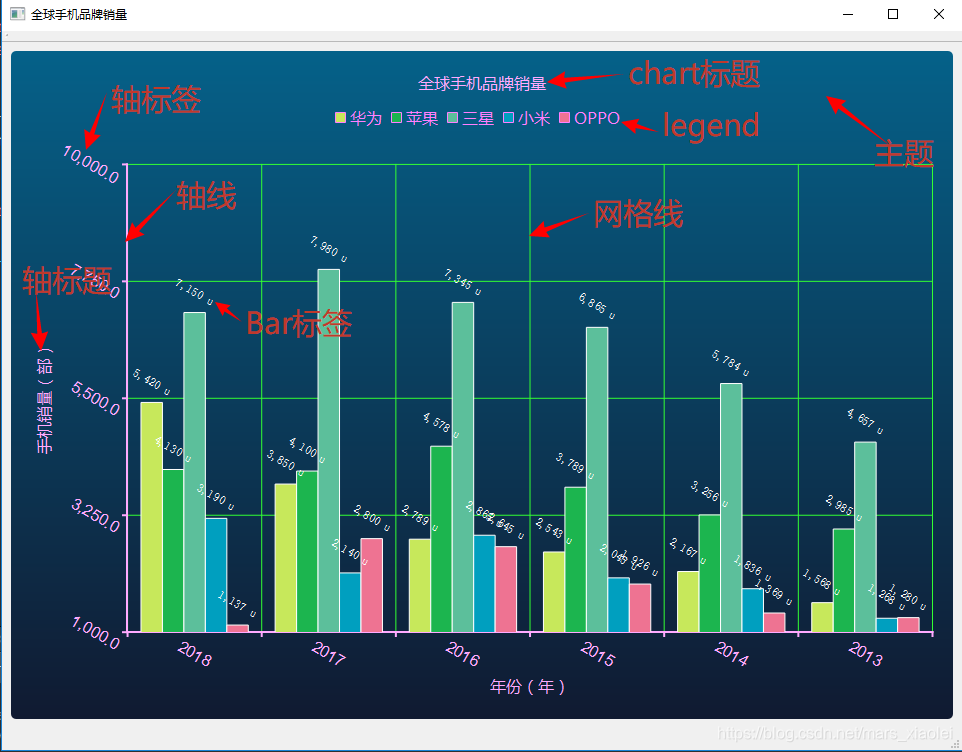
Task: Click the x-axis label 2014
Action: point(731,654)
